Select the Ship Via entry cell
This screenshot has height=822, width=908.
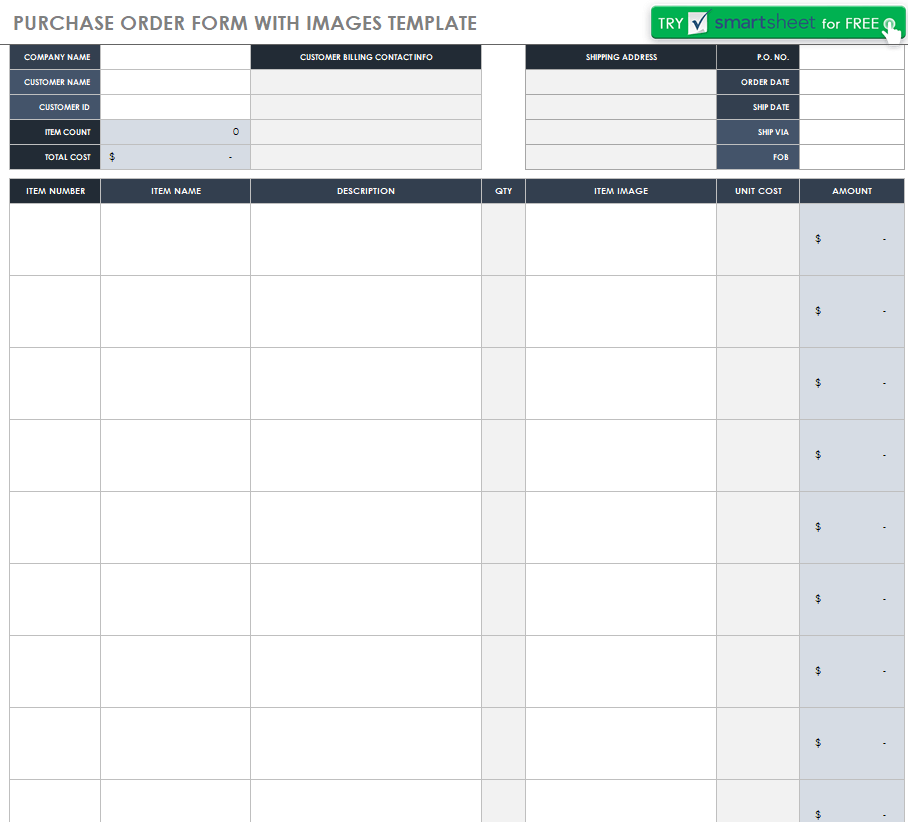coord(851,132)
